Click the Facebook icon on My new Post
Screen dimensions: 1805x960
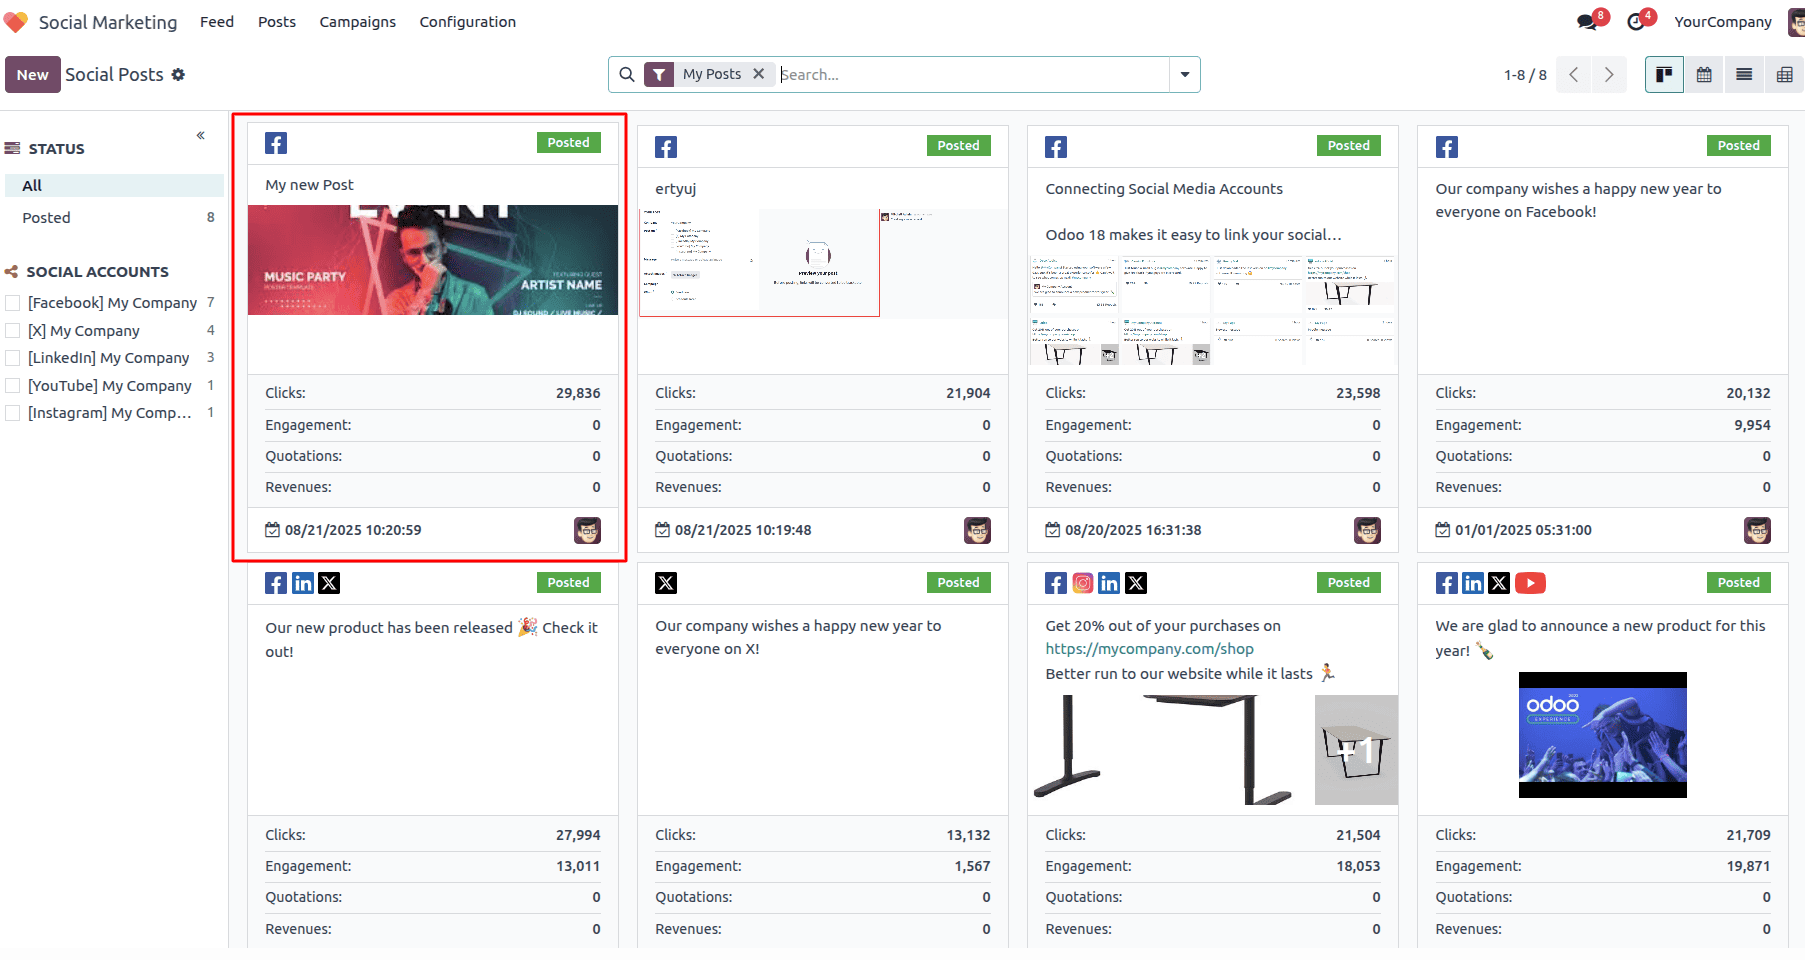point(275,142)
